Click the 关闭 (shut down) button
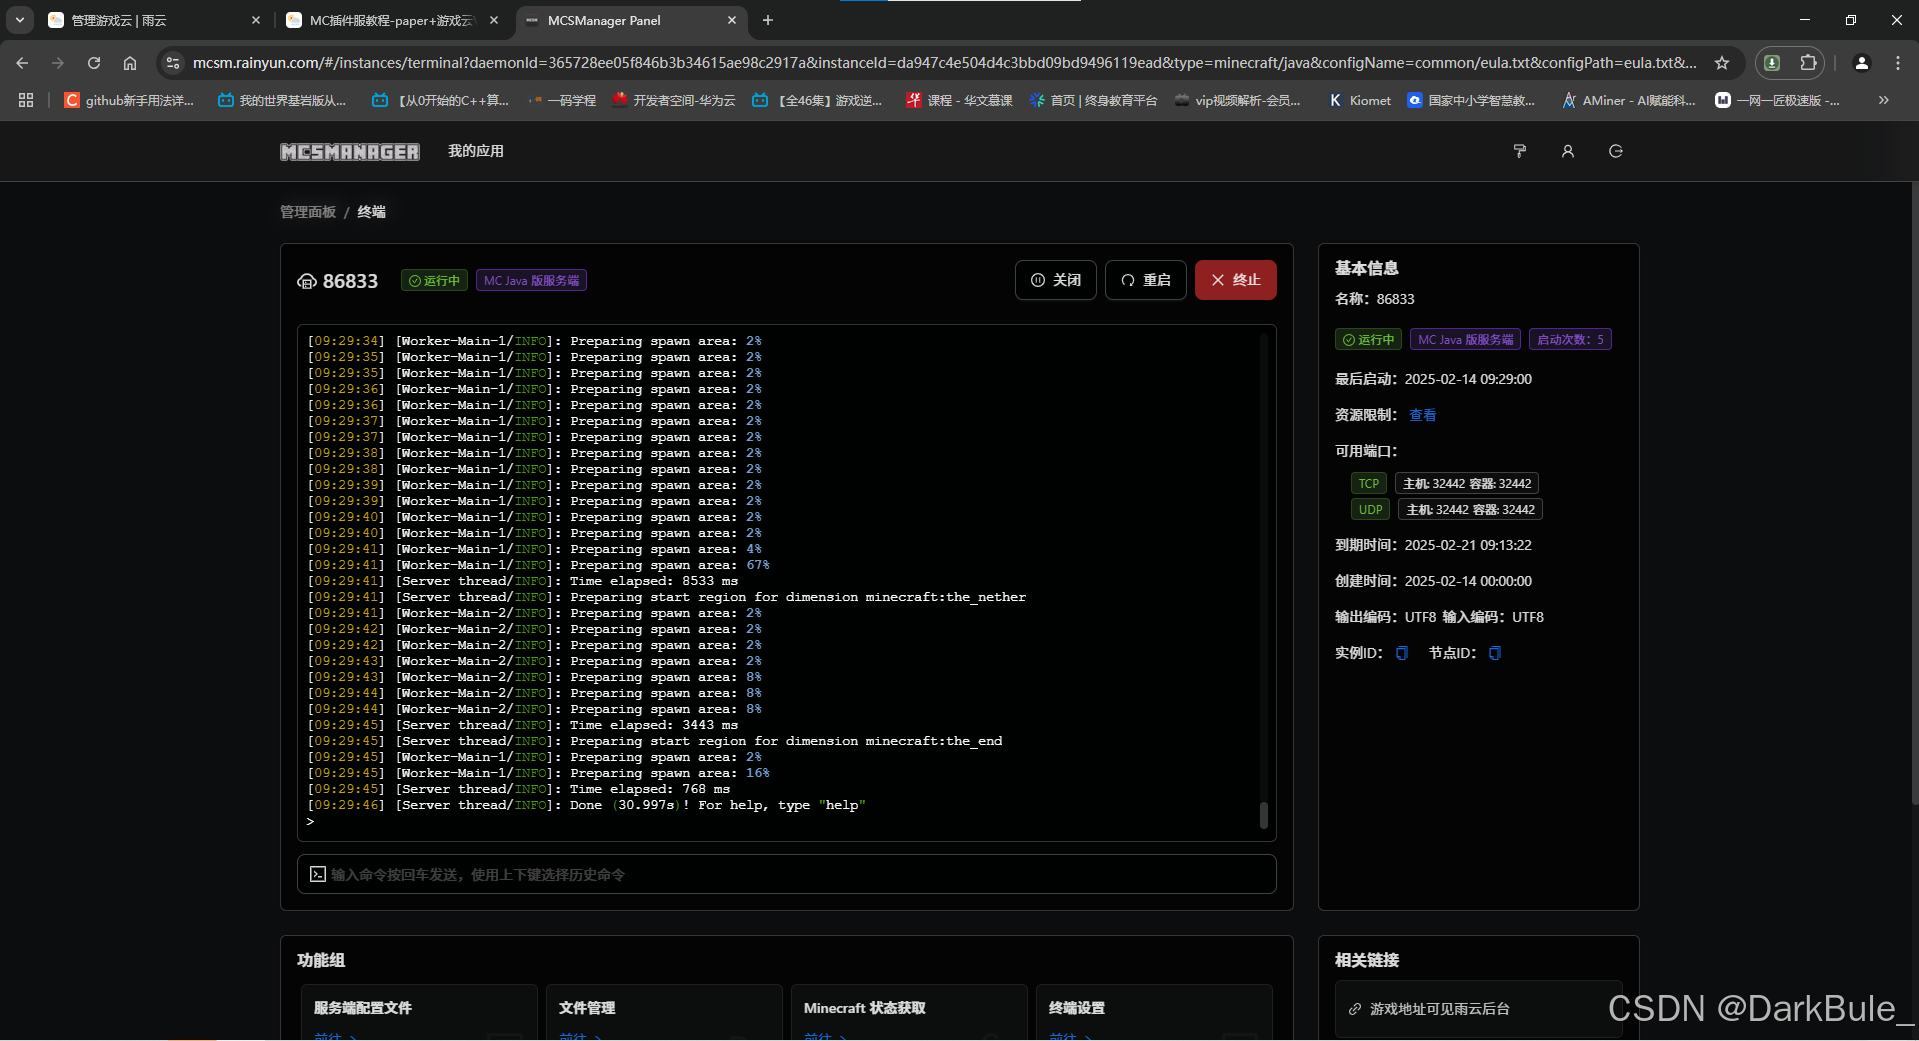Viewport: 1919px width, 1041px height. pos(1056,280)
